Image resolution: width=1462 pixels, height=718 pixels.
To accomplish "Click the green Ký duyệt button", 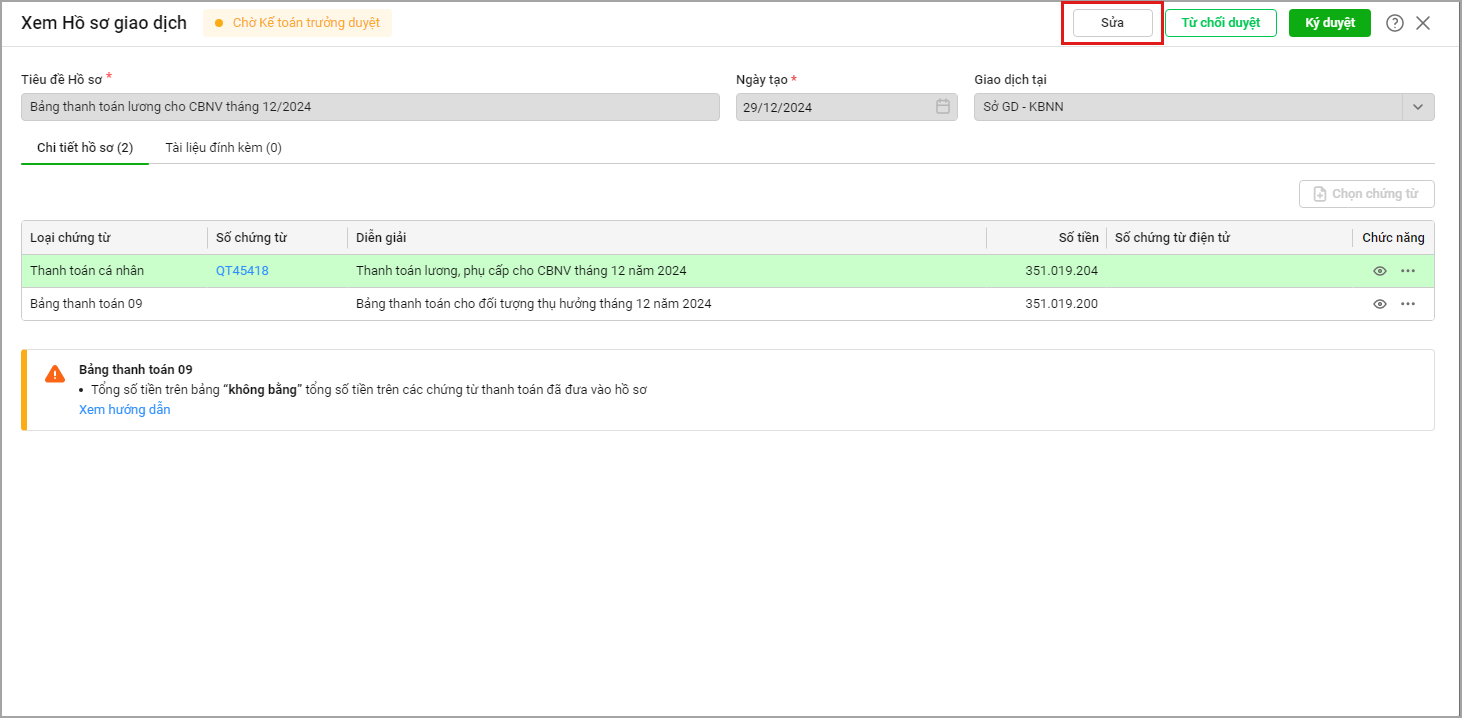I will coord(1329,23).
